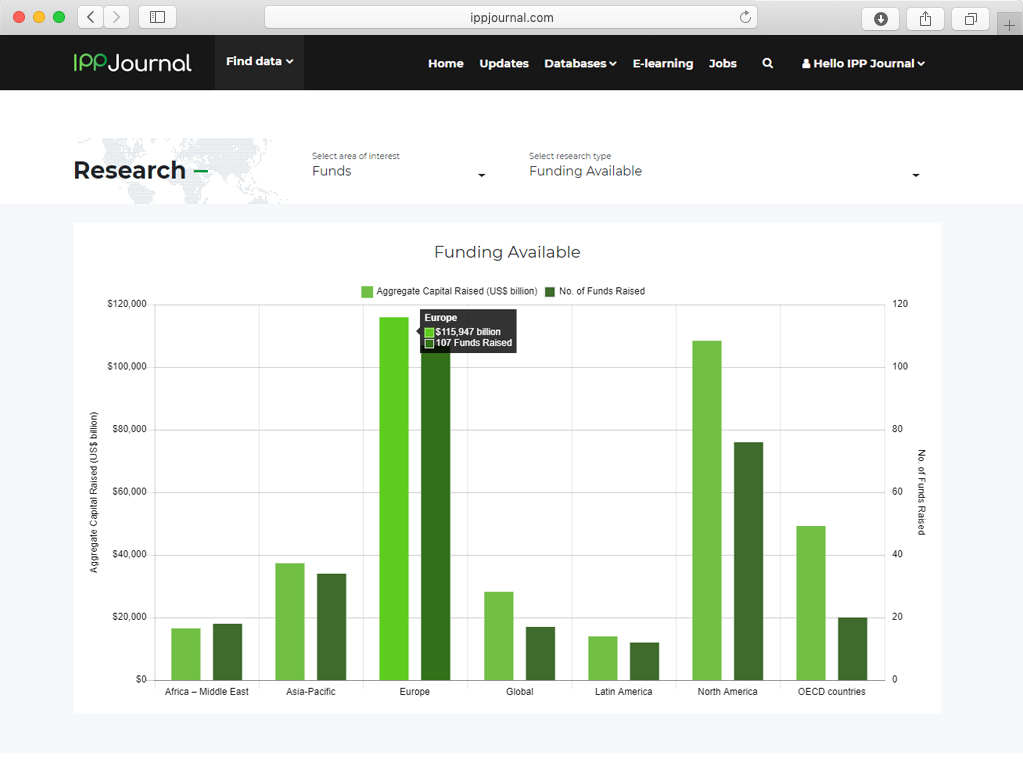This screenshot has height=767, width=1023.
Task: Toggle No. of Funds Raised legend series
Action: point(595,291)
